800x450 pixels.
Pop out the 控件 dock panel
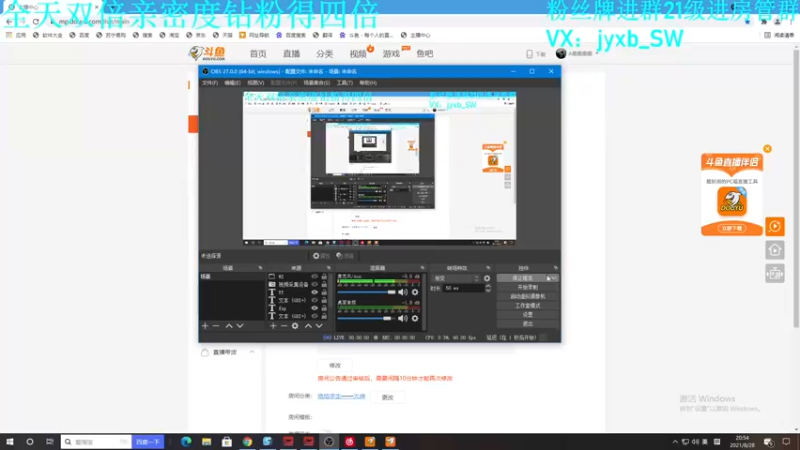tap(556, 268)
